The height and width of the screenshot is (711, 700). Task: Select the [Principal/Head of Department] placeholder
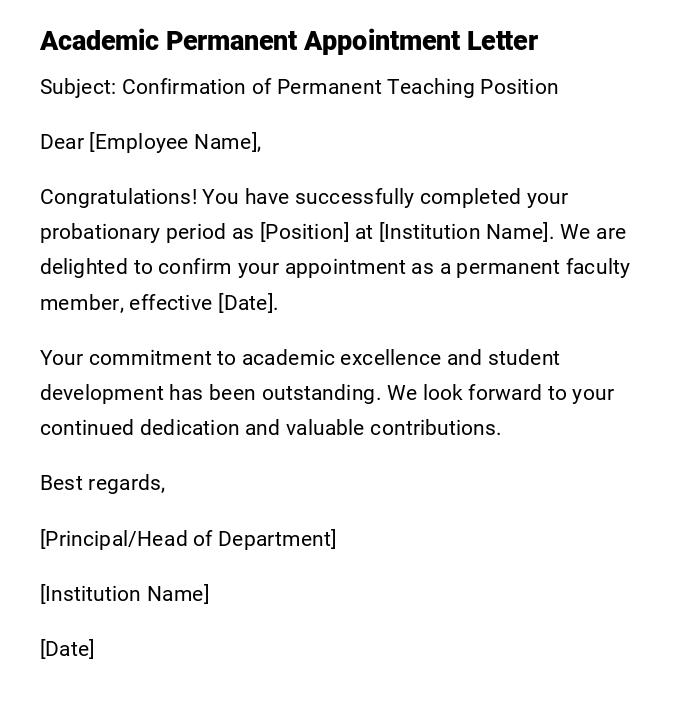188,539
